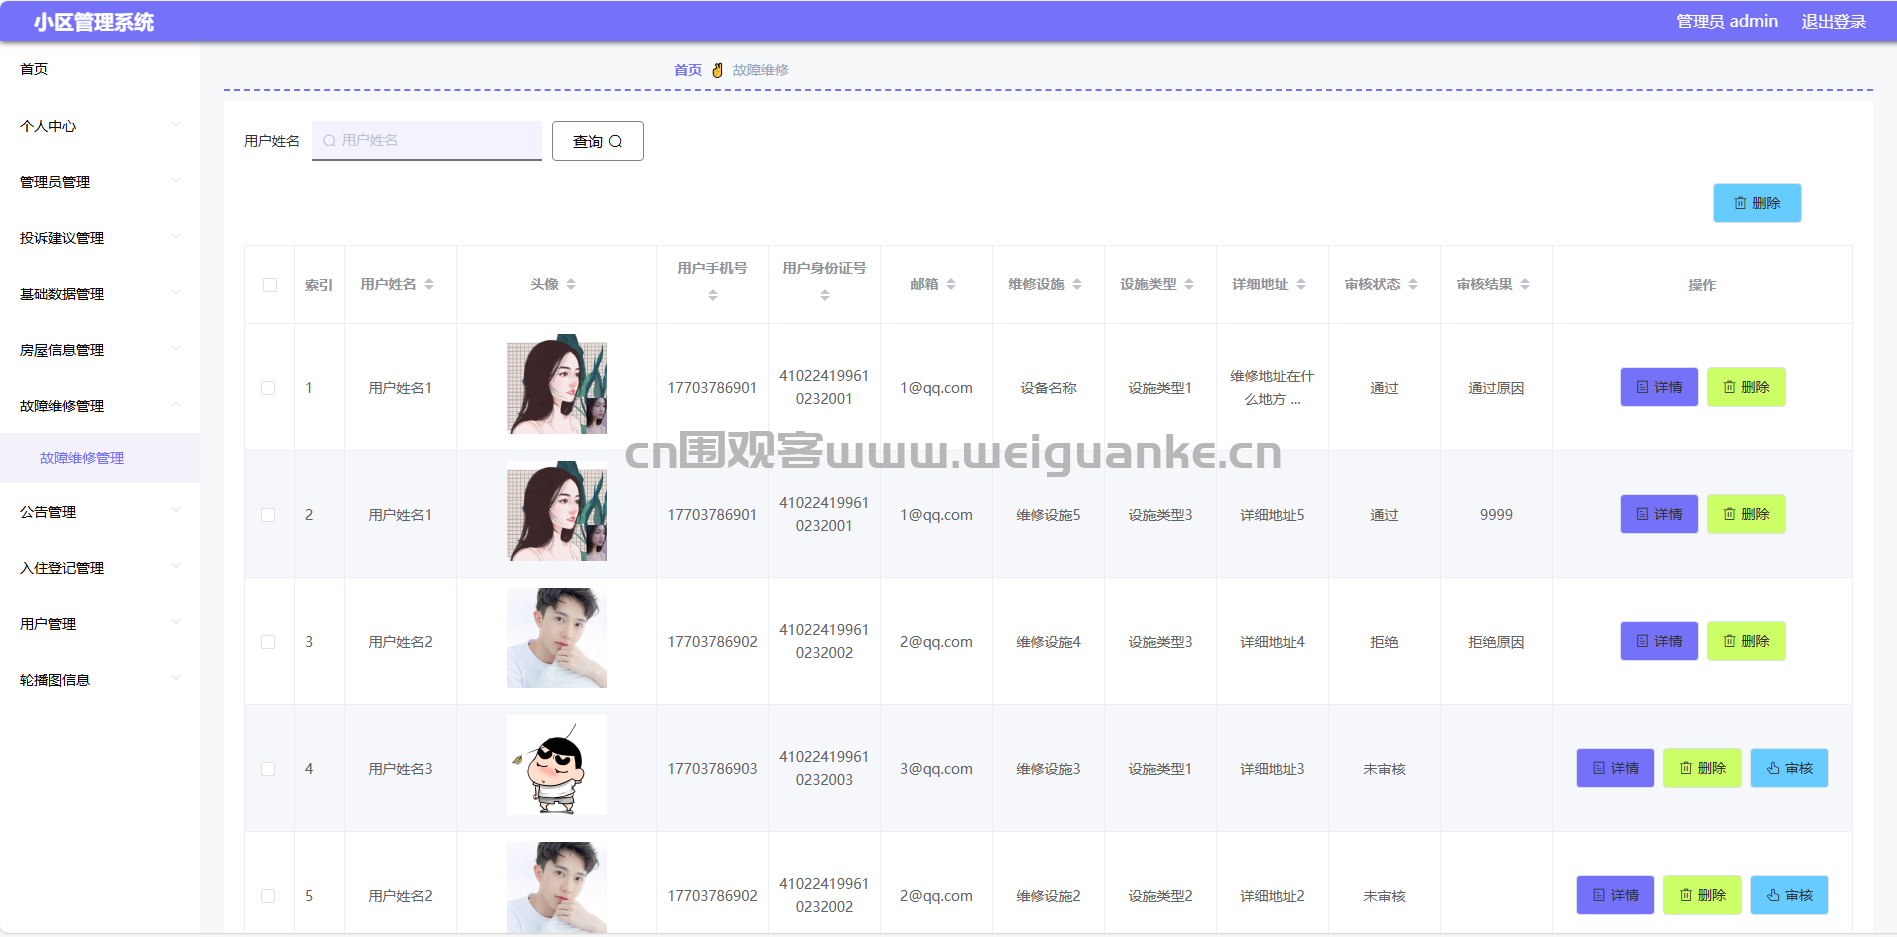
Task: Open 详情 for row 5 维修设施2
Action: (x=1615, y=895)
